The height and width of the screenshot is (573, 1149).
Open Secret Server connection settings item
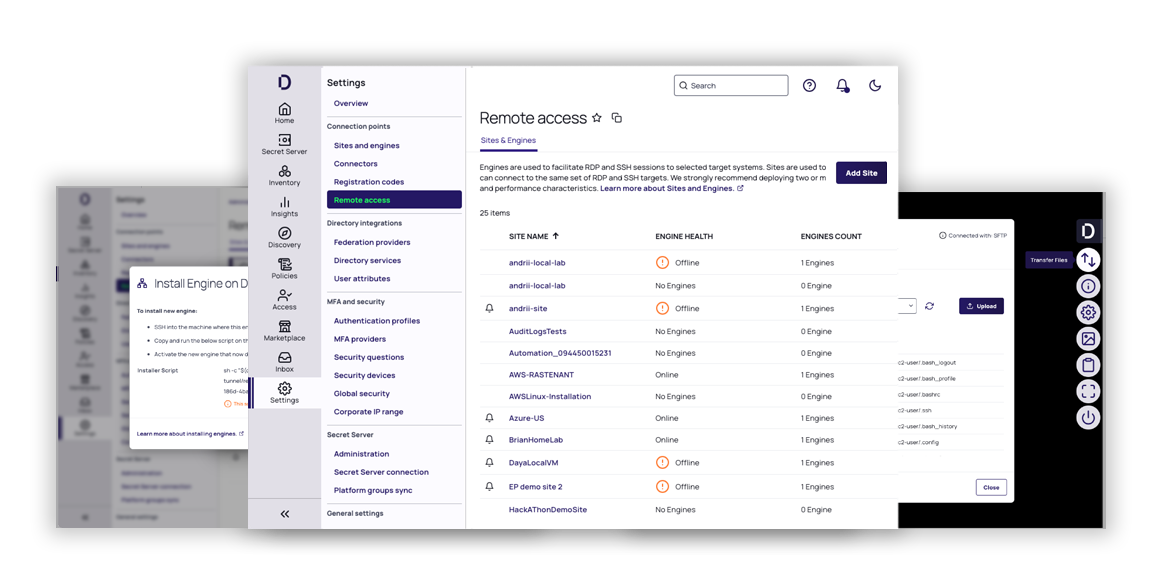(x=381, y=472)
